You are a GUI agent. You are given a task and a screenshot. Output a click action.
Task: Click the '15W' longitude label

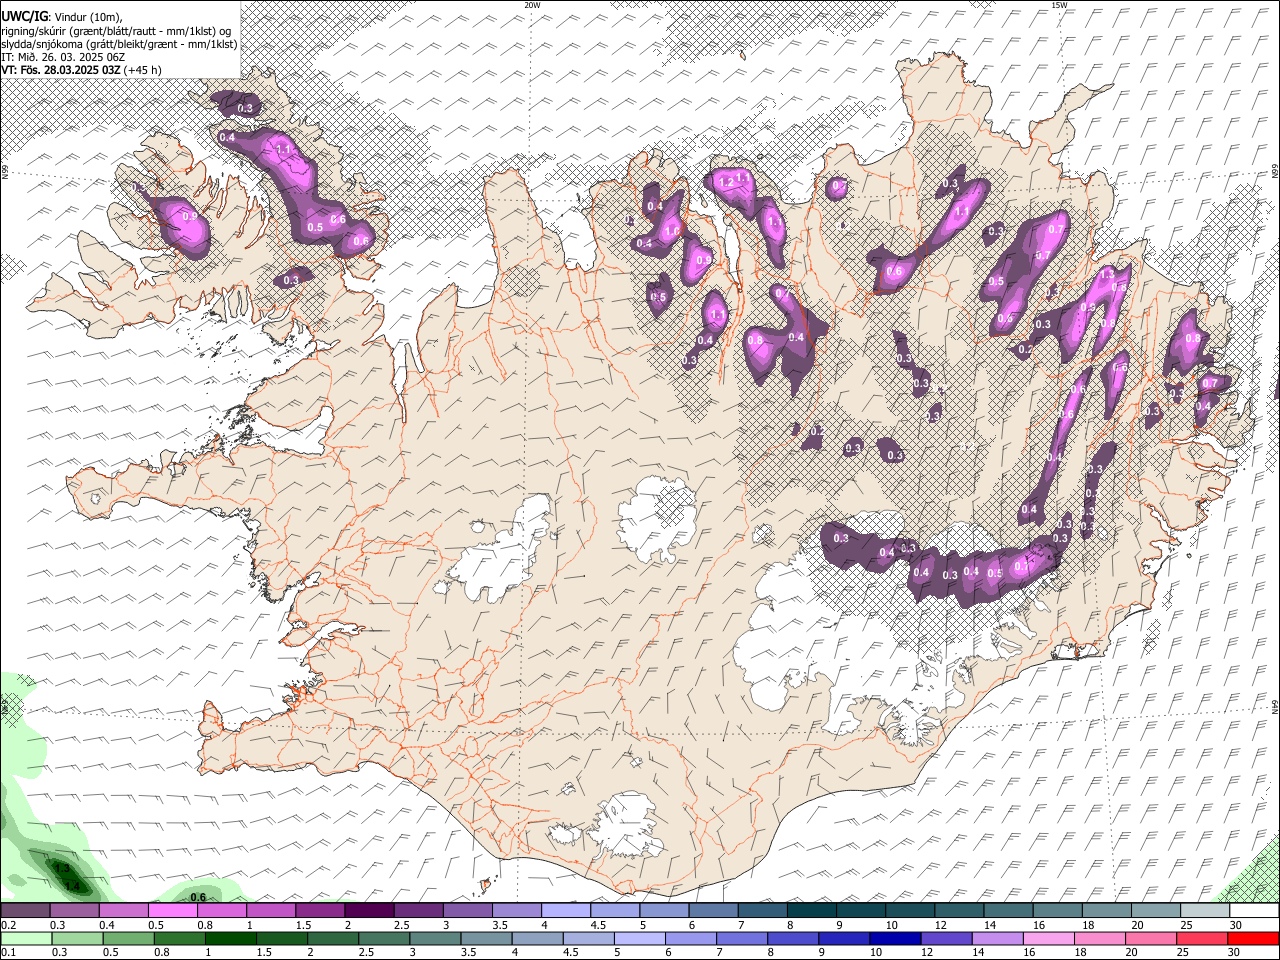[1058, 5]
